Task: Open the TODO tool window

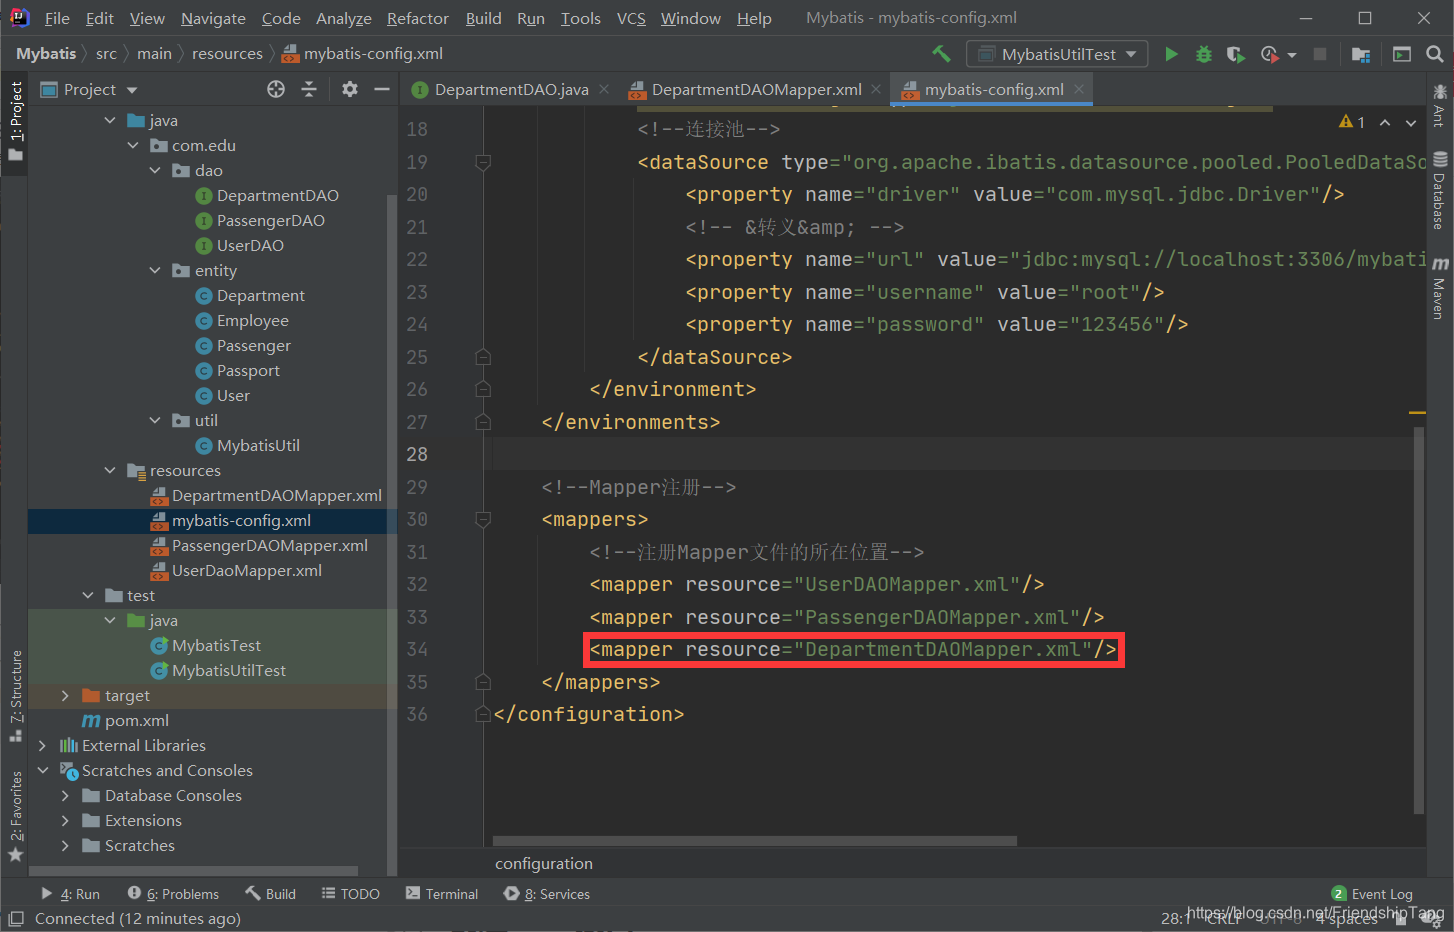Action: point(351,894)
